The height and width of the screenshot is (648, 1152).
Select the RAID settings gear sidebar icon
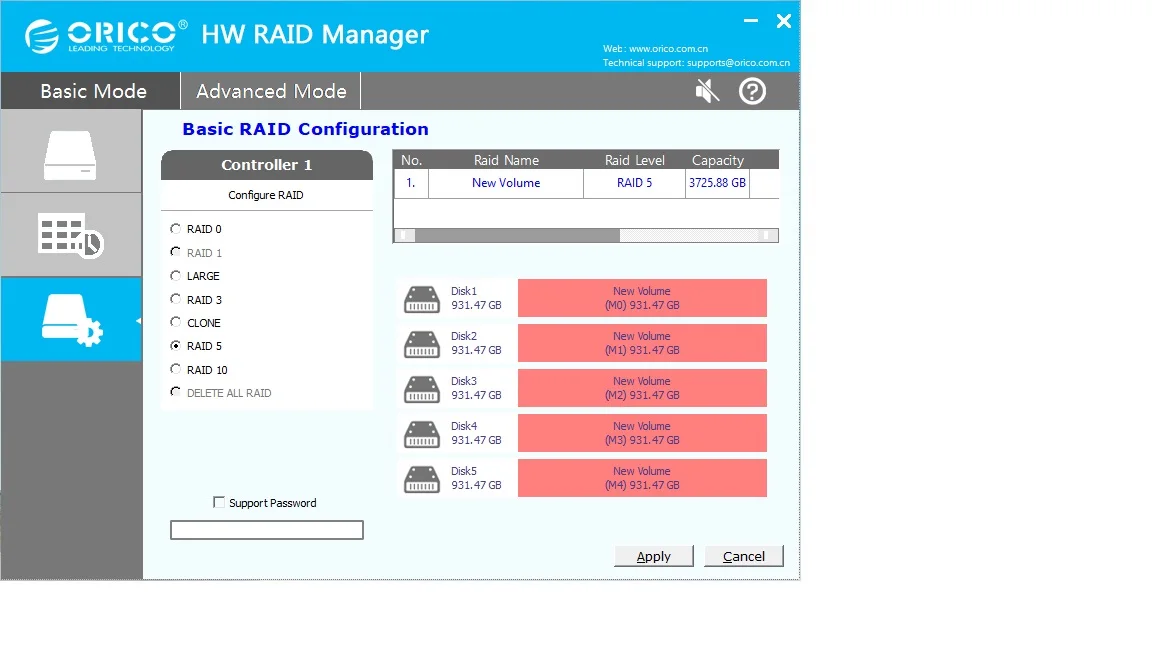[70, 320]
